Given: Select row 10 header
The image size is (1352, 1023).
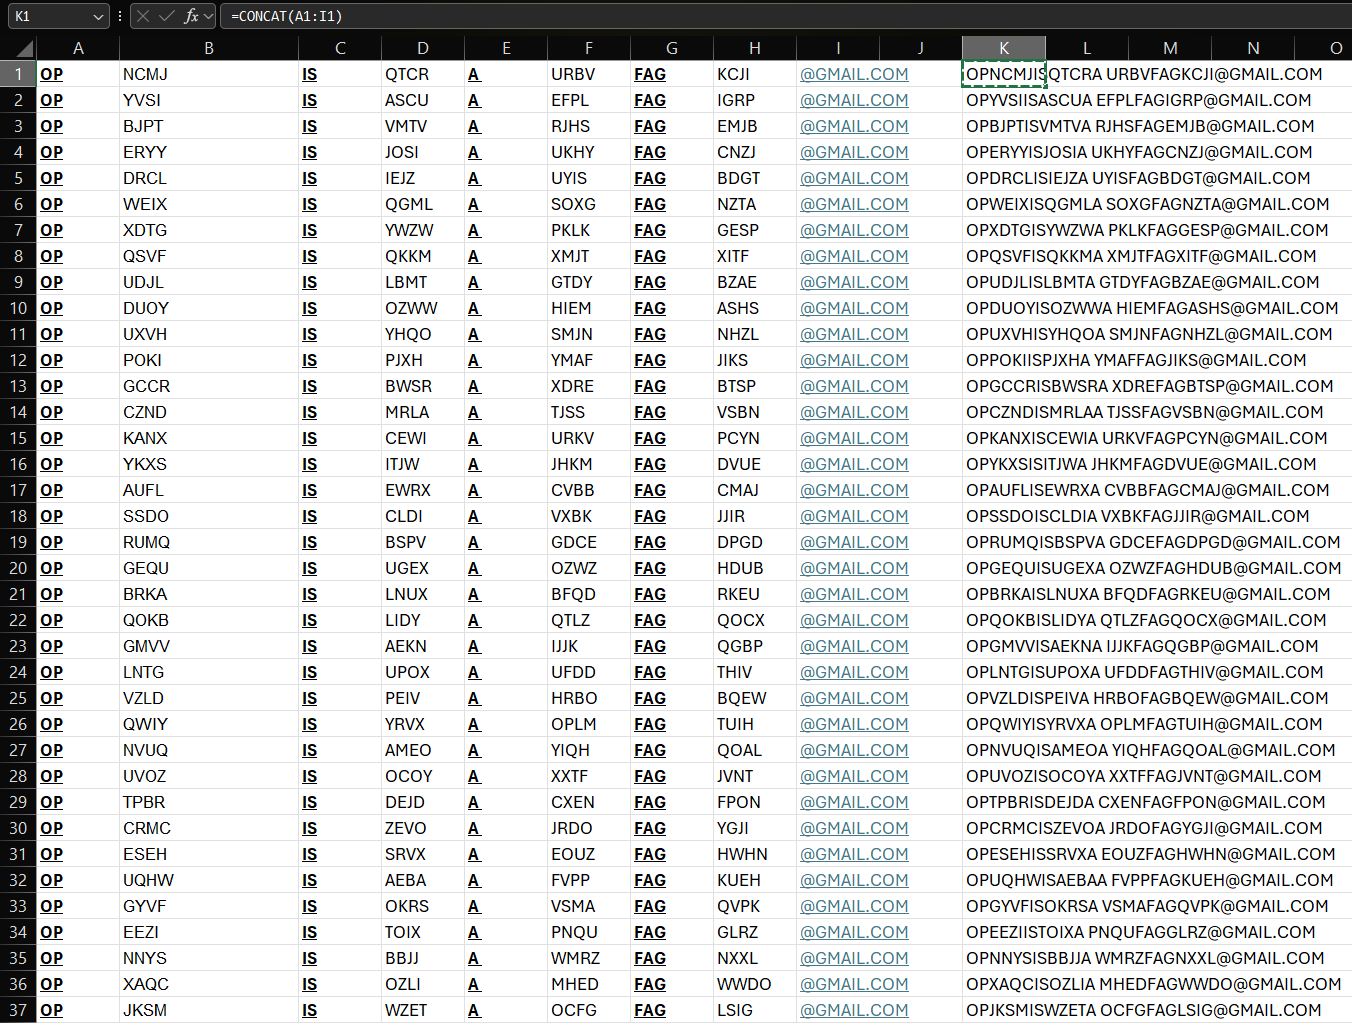Looking at the screenshot, I should click(18, 308).
